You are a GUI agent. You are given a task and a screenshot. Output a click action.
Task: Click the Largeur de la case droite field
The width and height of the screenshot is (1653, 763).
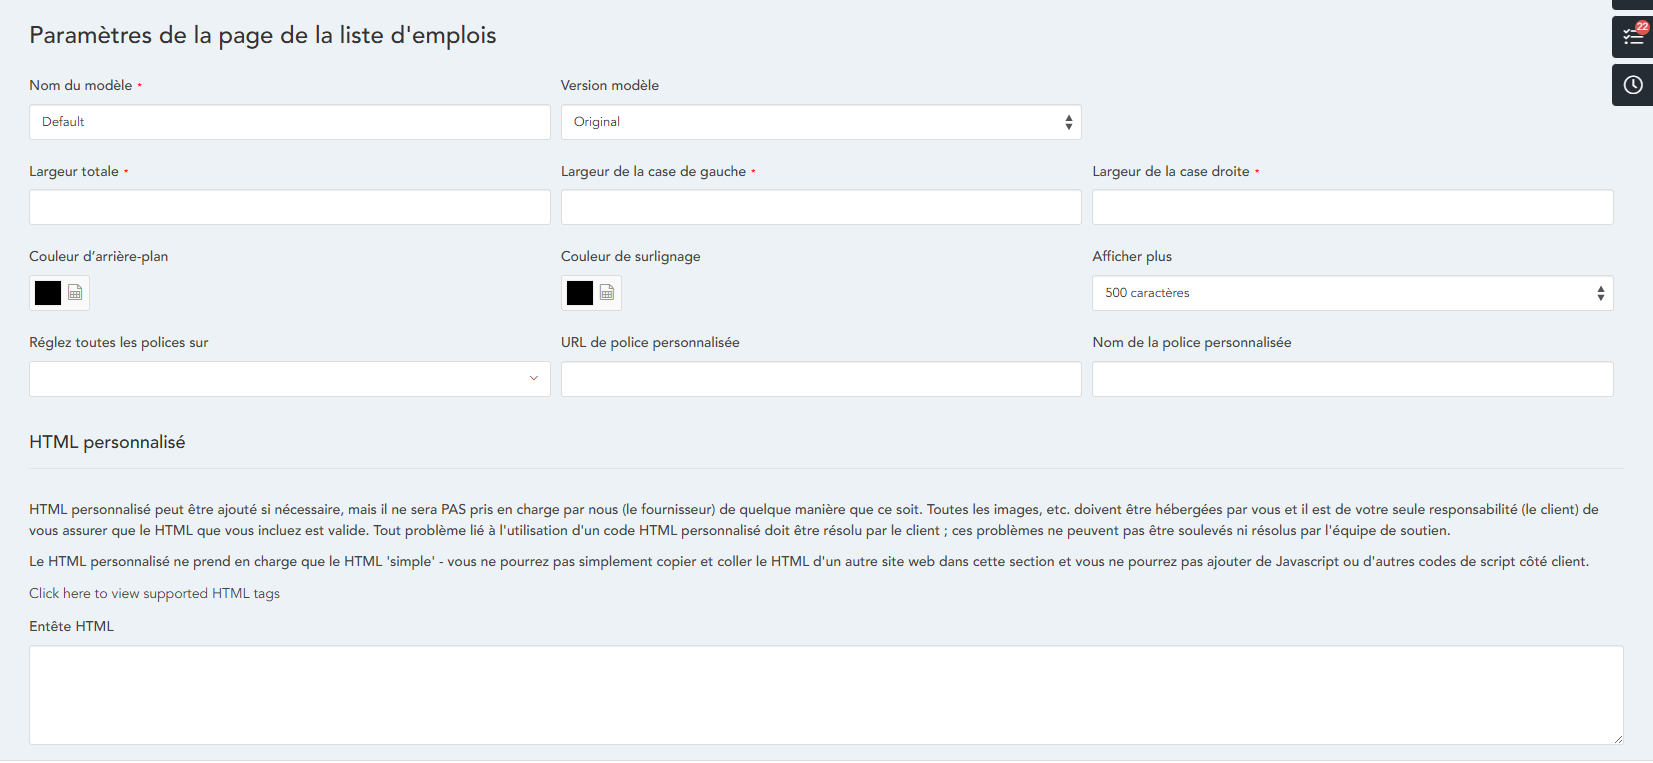click(1352, 207)
